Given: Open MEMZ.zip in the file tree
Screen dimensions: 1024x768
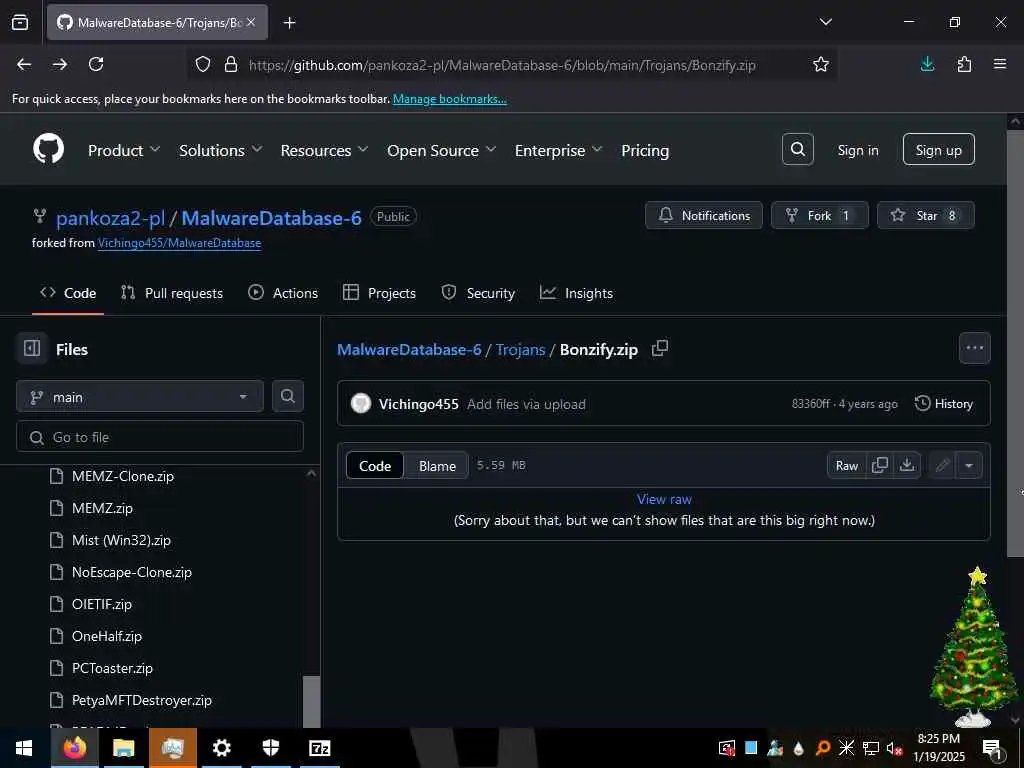Looking at the screenshot, I should (x=102, y=508).
